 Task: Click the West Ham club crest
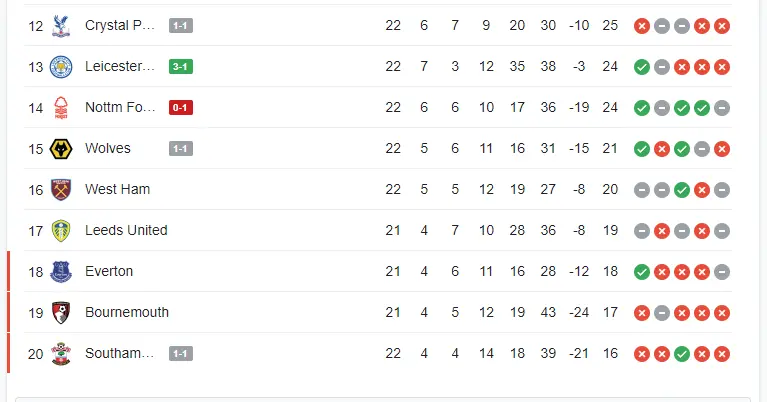tap(62, 189)
